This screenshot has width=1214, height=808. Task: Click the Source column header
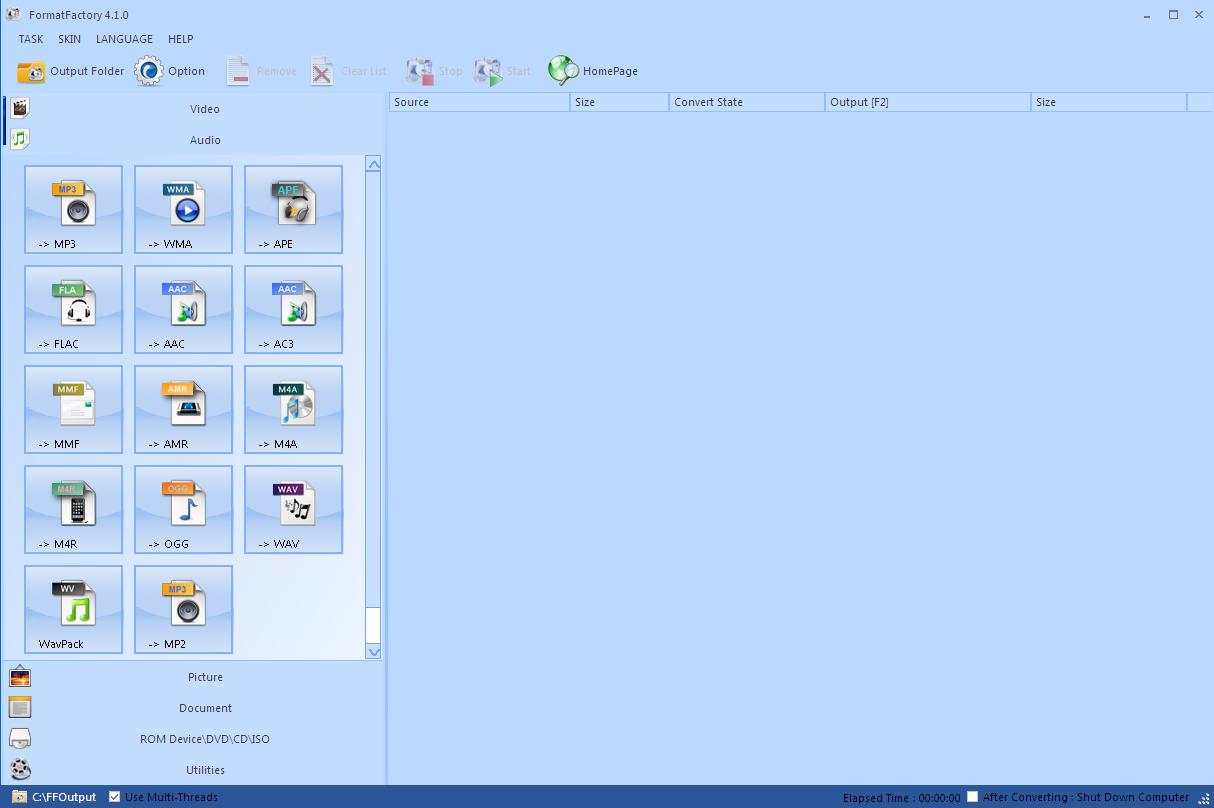tap(479, 102)
